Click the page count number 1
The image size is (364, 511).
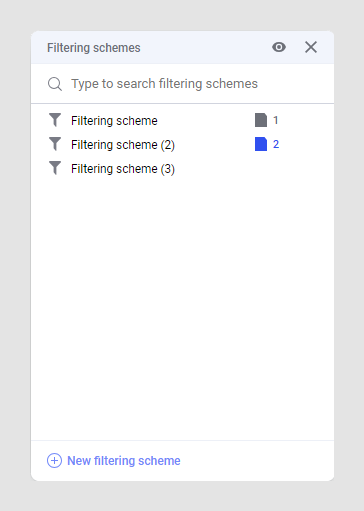click(276, 120)
